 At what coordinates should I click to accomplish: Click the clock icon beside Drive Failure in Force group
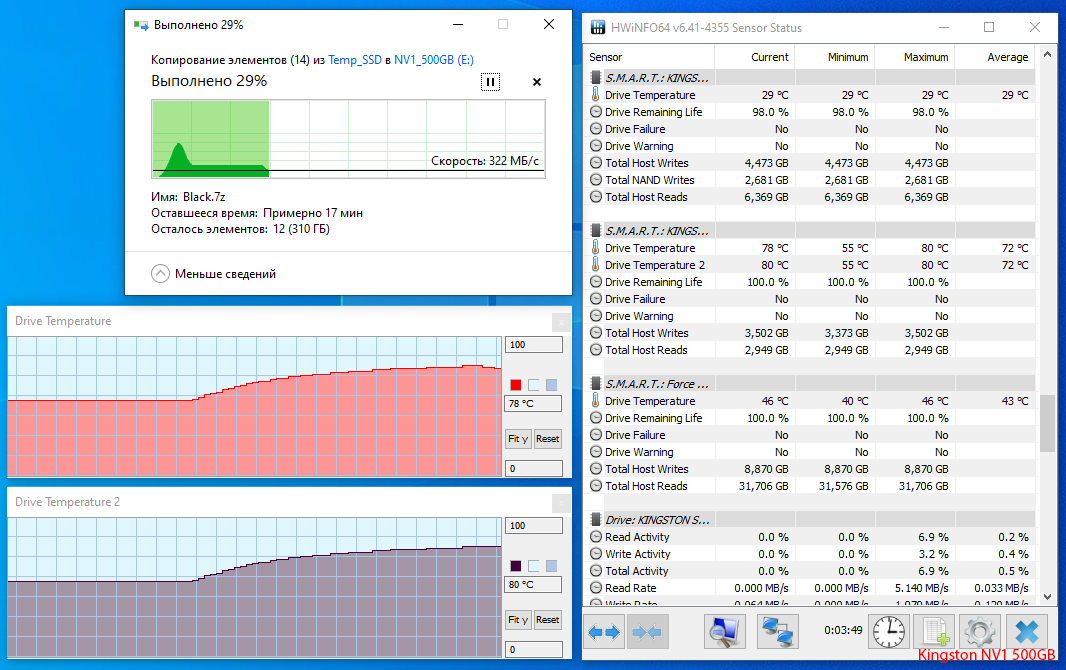(x=596, y=435)
